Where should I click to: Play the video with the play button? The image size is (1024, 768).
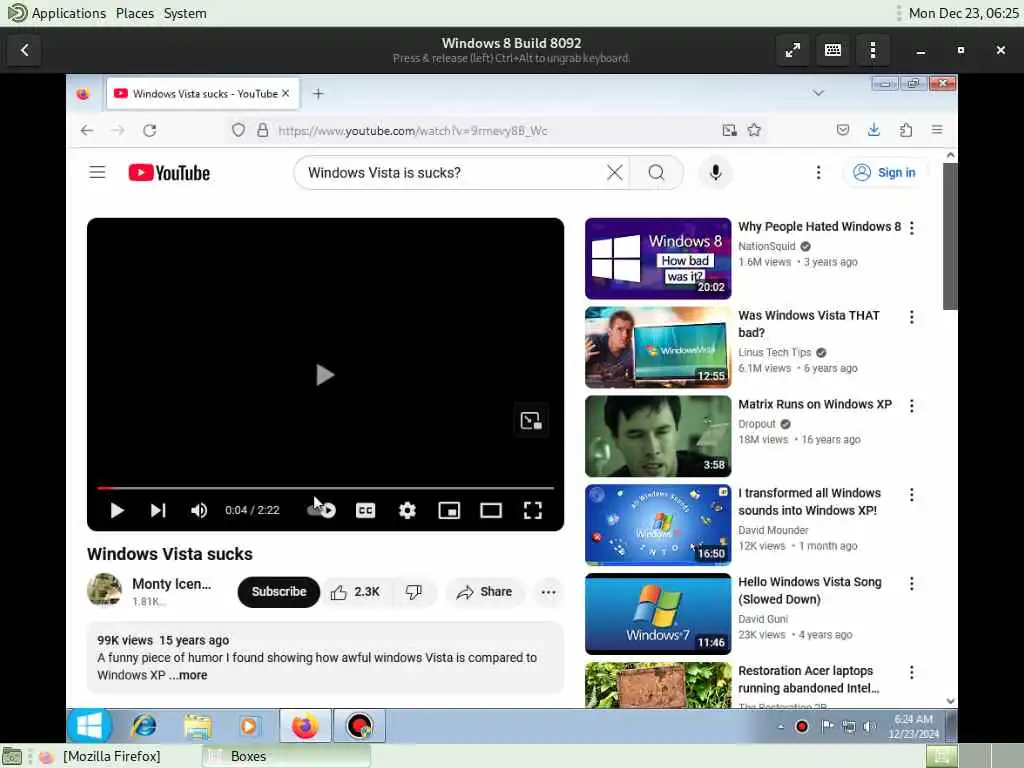117,510
